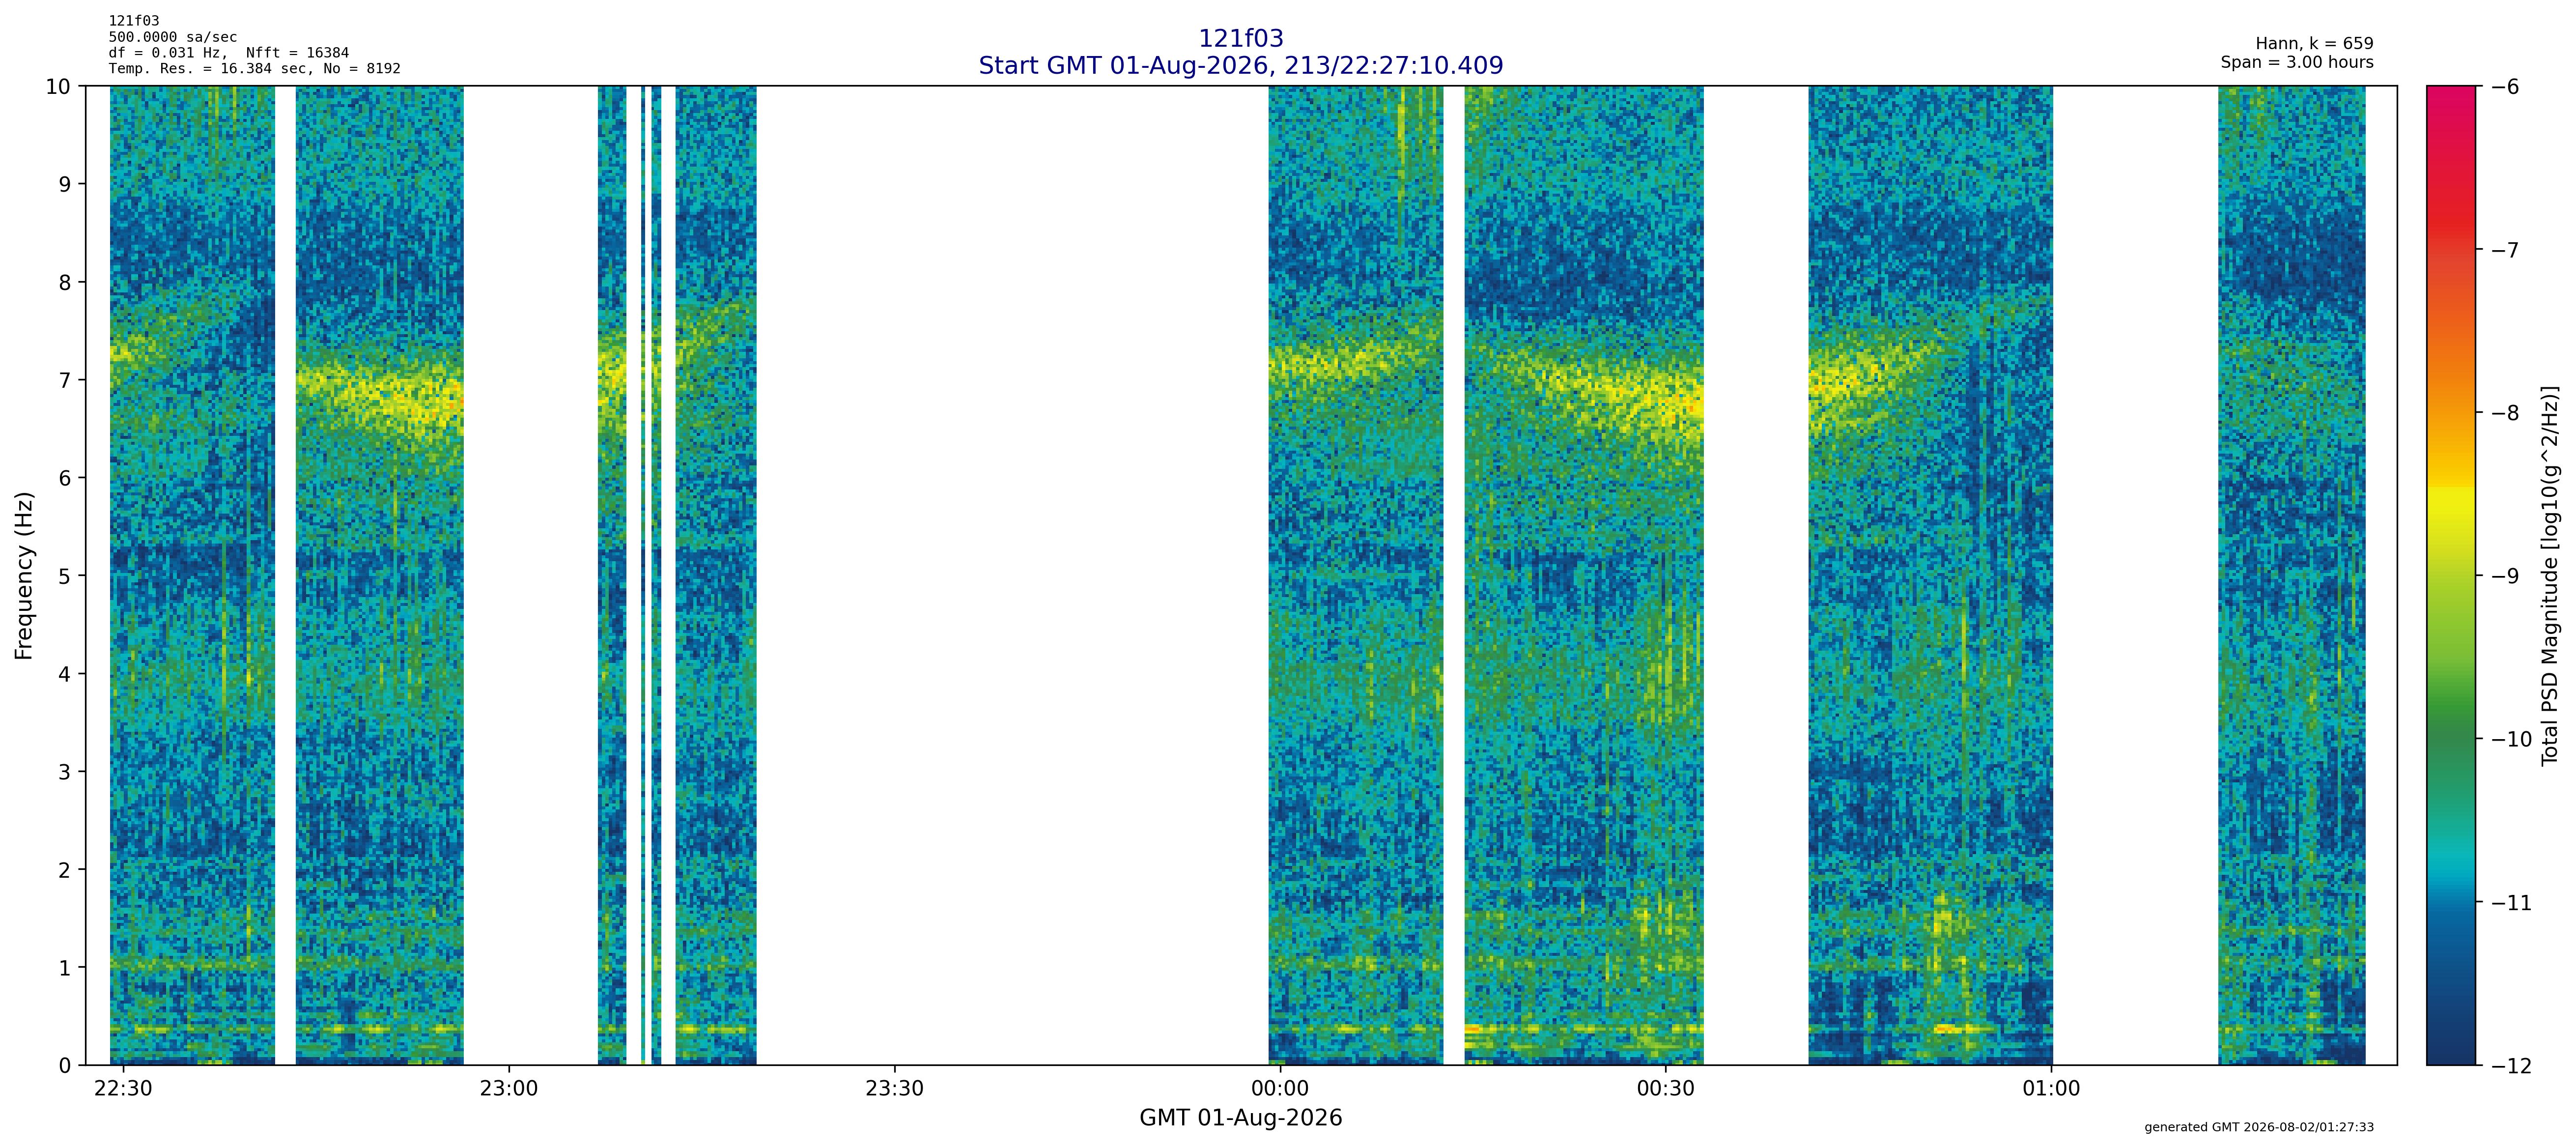Viewport: 2576px width, 1148px height.
Task: Click the frequency axis tick label "8"
Action: click(65, 283)
